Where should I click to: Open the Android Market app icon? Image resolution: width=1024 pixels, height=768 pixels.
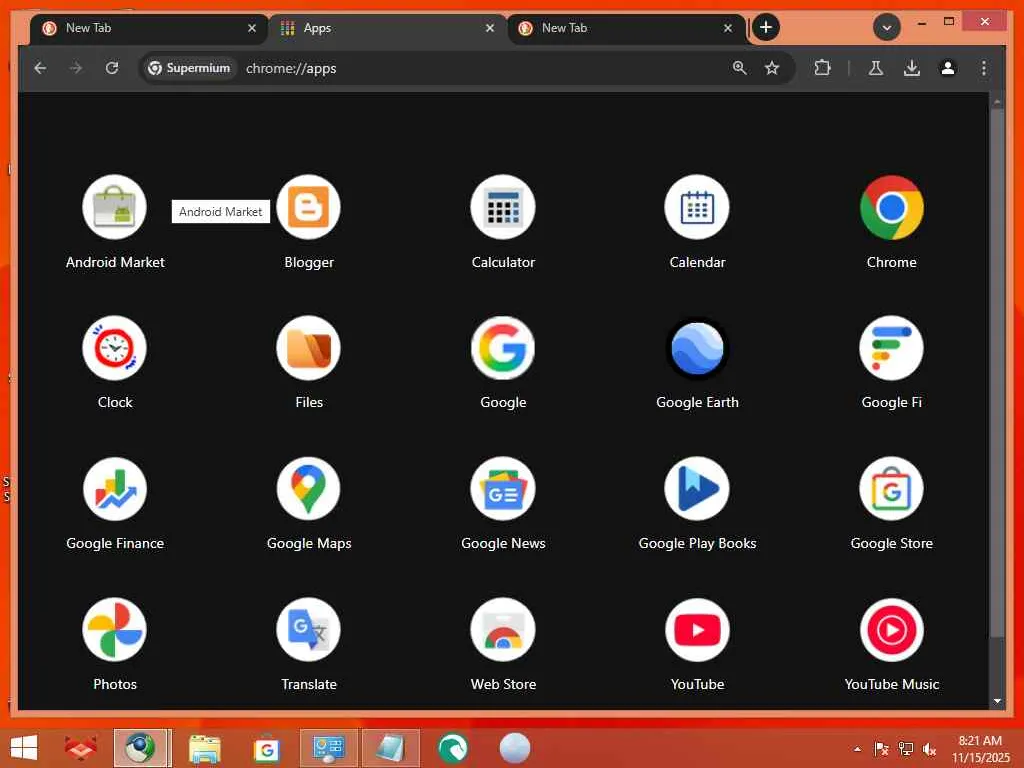click(x=114, y=207)
